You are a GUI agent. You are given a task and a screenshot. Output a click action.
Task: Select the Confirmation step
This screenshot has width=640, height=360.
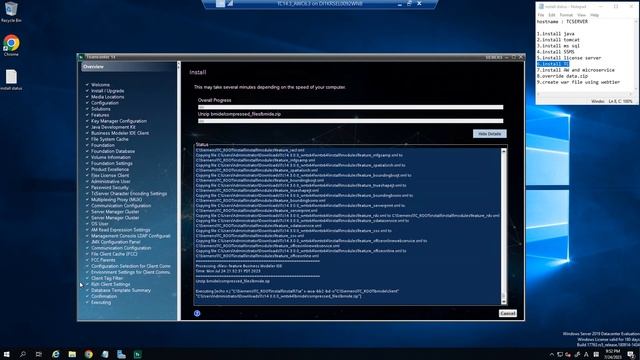coord(104,296)
